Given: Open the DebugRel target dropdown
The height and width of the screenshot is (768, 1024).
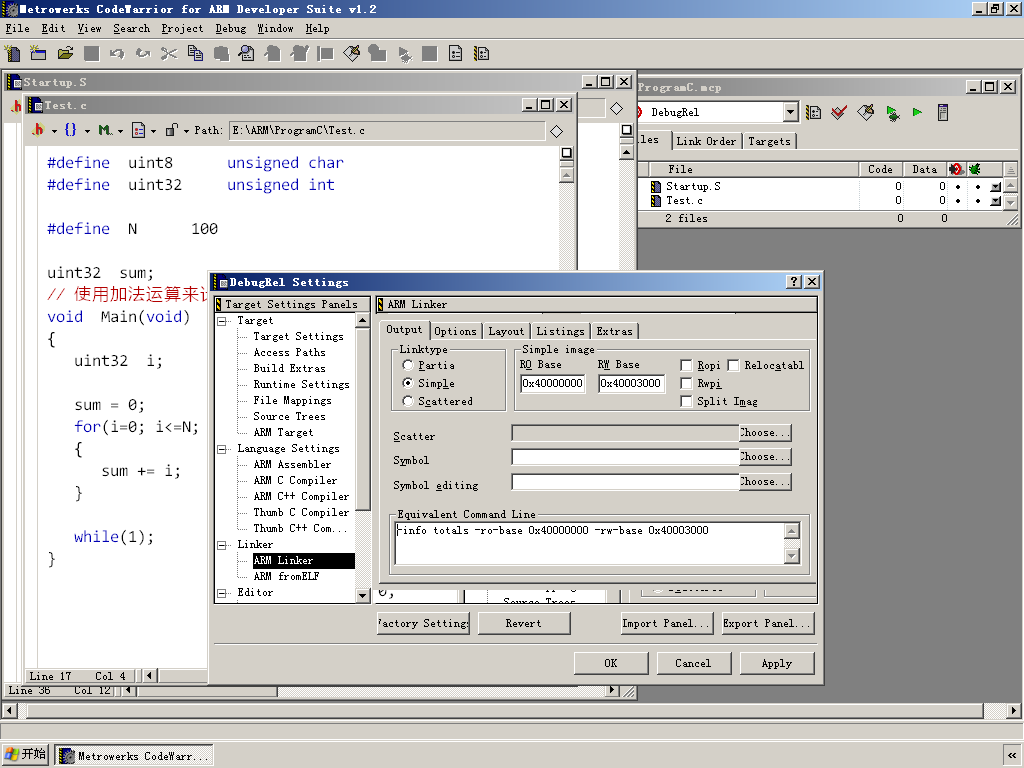Looking at the screenshot, I should [x=791, y=112].
